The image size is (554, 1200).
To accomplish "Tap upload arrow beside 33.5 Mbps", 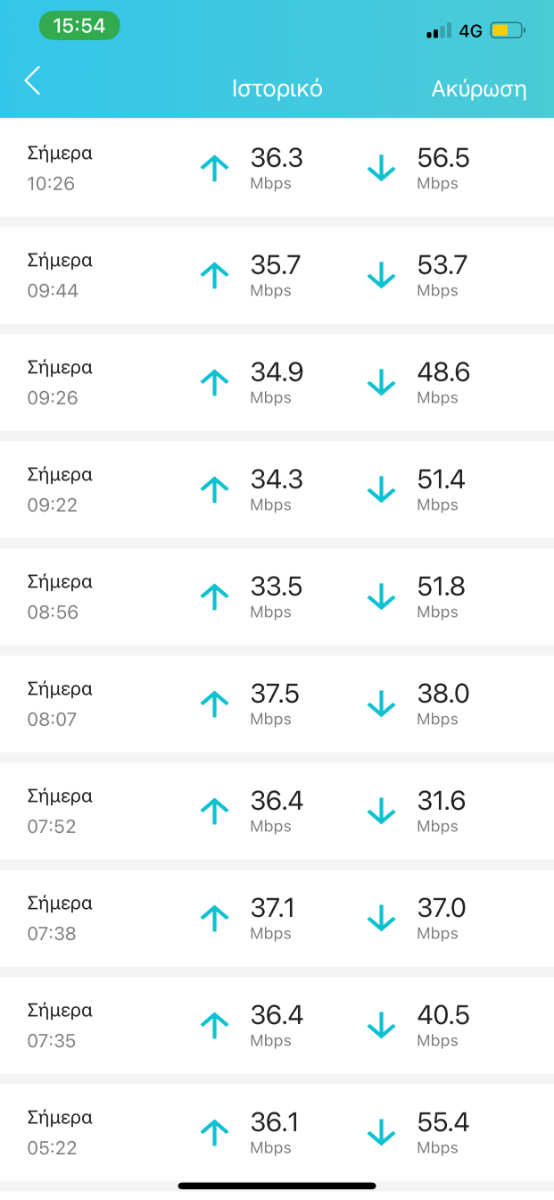I will (214, 597).
